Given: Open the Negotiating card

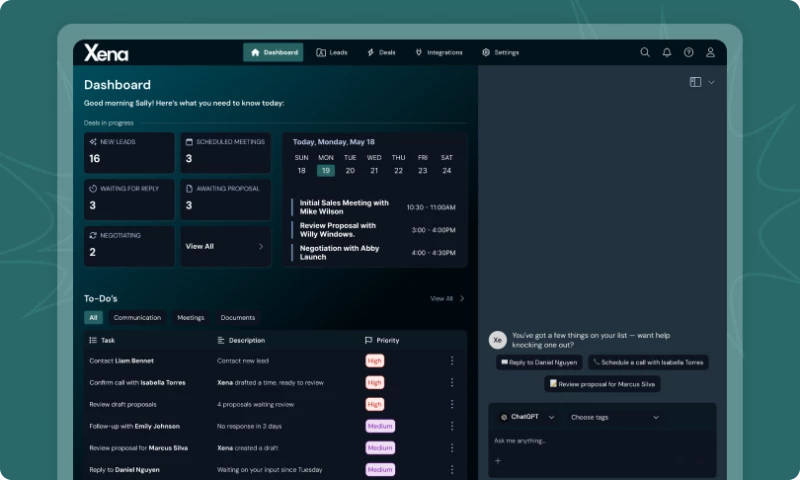Looking at the screenshot, I should click(x=129, y=246).
